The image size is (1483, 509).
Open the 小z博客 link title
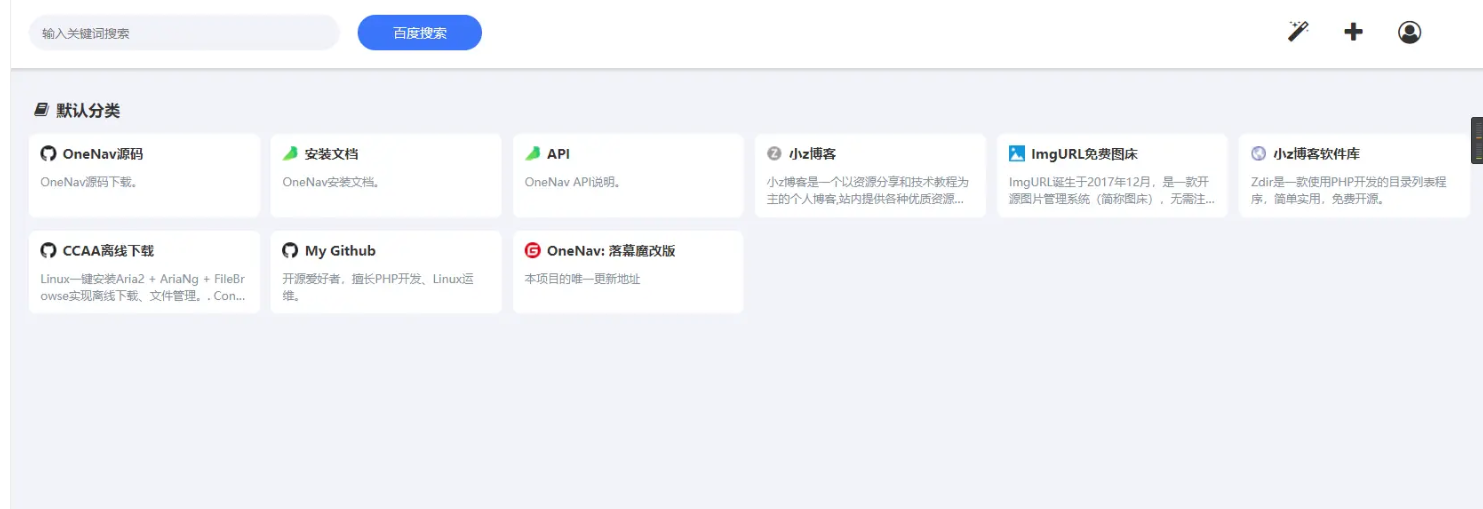tap(812, 154)
